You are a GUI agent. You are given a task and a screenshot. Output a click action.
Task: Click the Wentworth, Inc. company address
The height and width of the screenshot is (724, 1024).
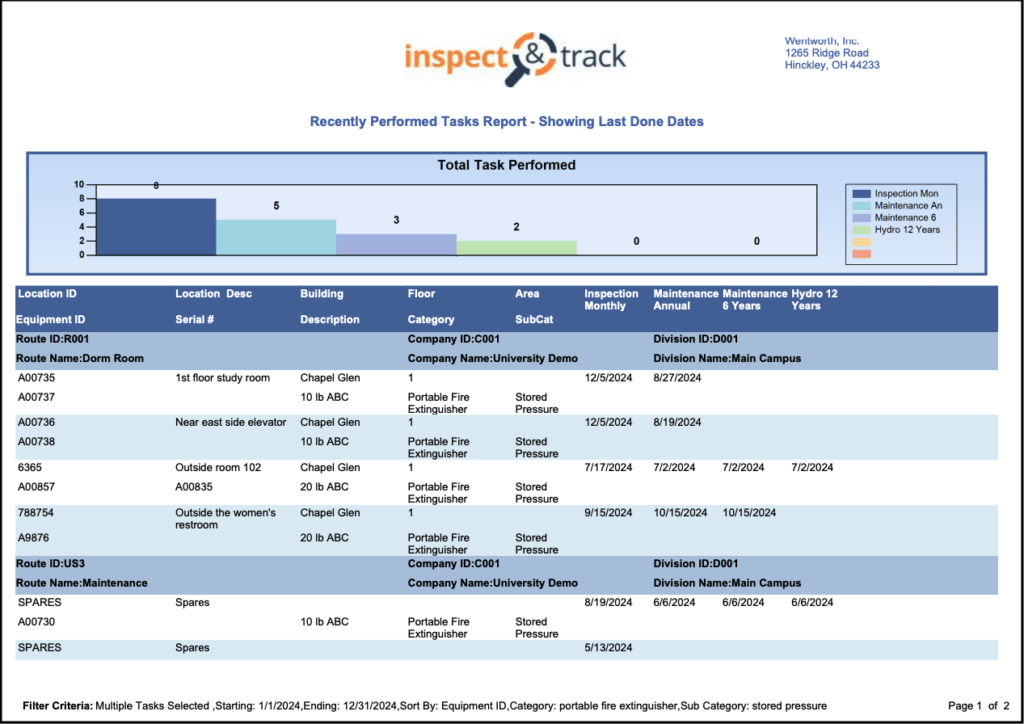832,53
